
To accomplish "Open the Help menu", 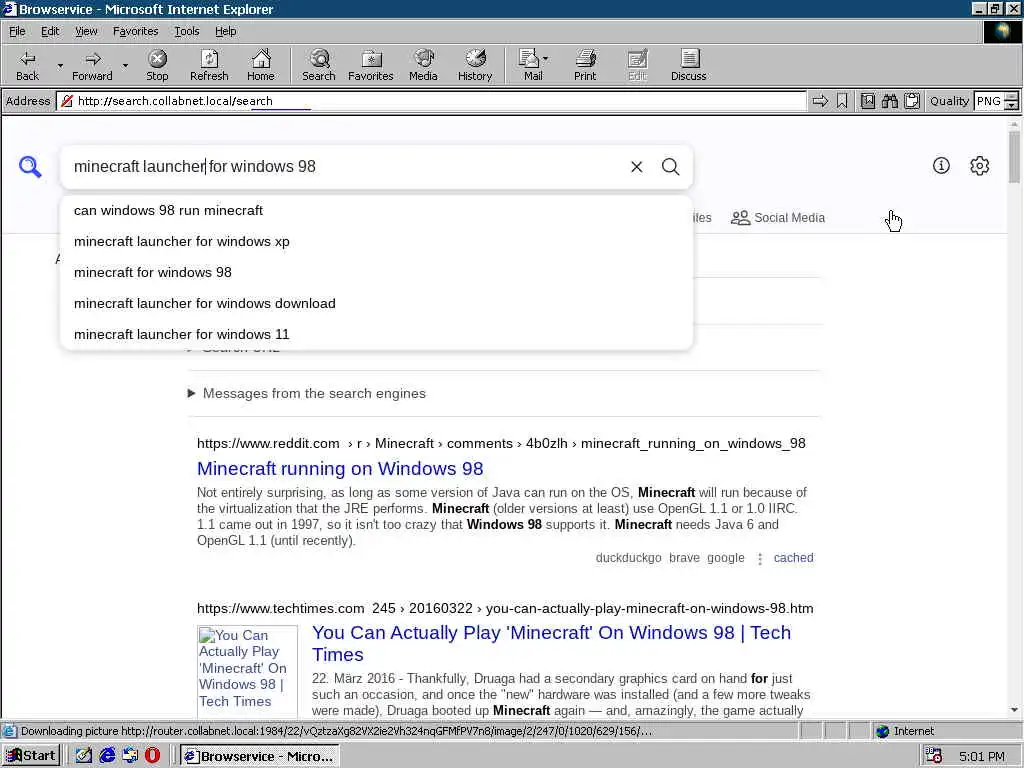I will (x=225, y=31).
